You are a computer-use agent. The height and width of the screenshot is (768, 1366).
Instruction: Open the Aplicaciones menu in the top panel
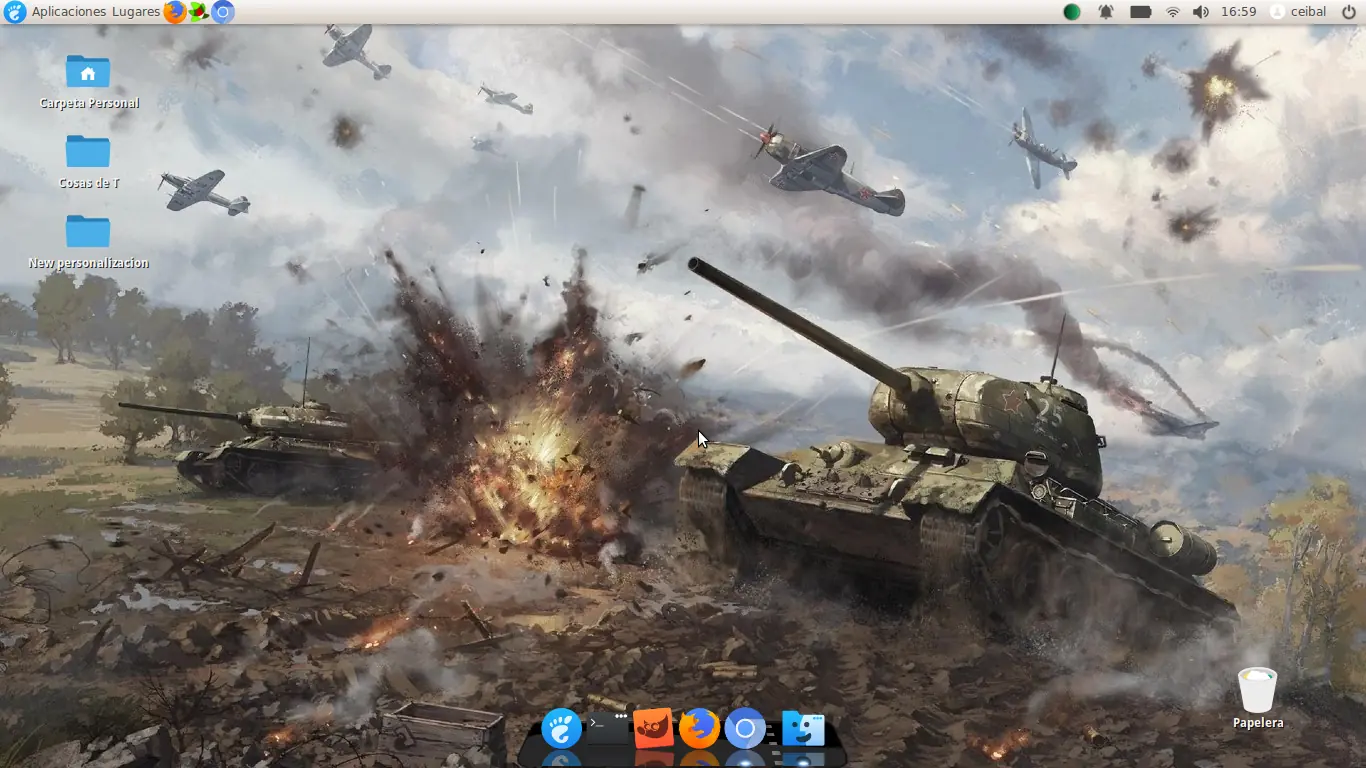[x=68, y=12]
